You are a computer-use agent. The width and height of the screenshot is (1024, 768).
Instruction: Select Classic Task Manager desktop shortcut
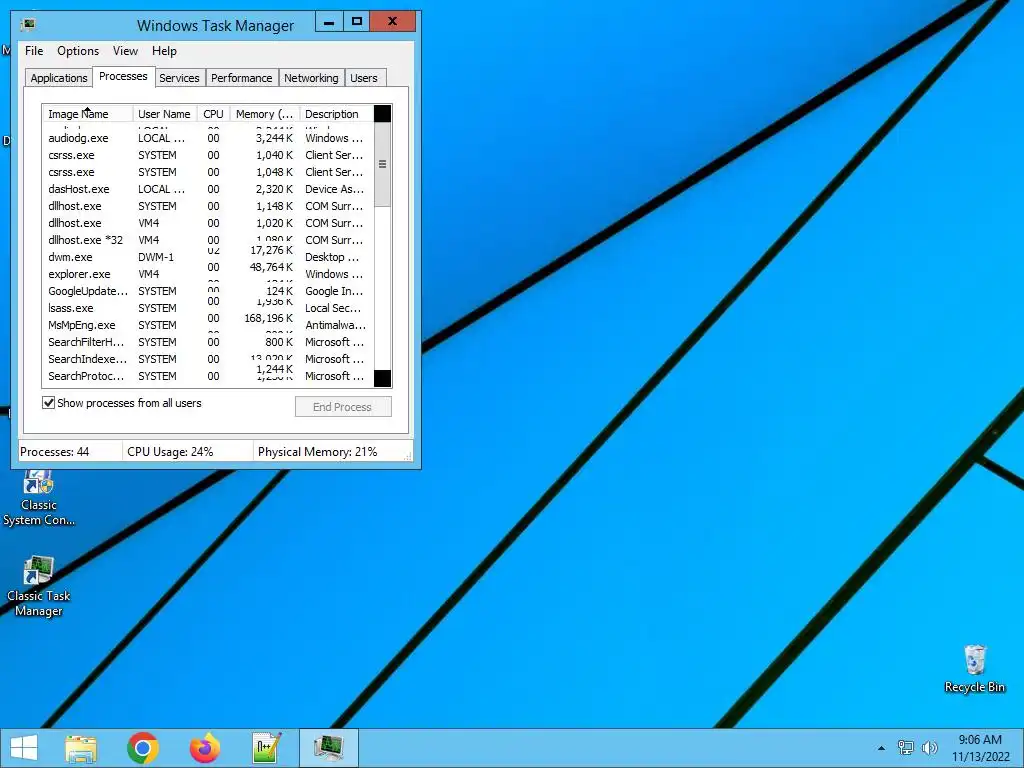[x=39, y=586]
